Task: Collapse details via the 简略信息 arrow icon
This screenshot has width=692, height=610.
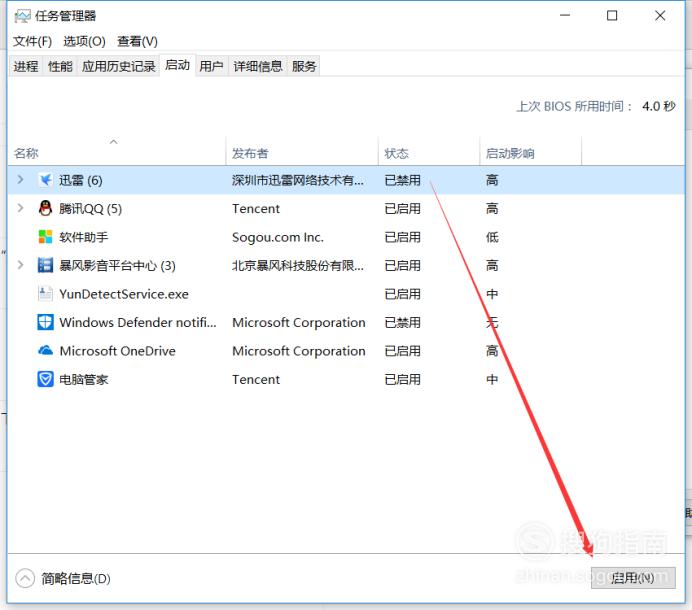Action: [25, 578]
